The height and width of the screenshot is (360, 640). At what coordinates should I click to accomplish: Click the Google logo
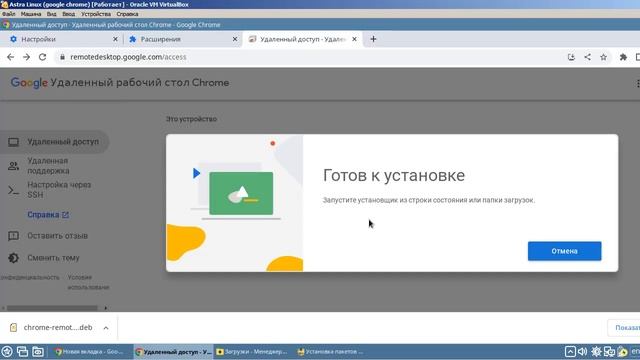coord(29,83)
